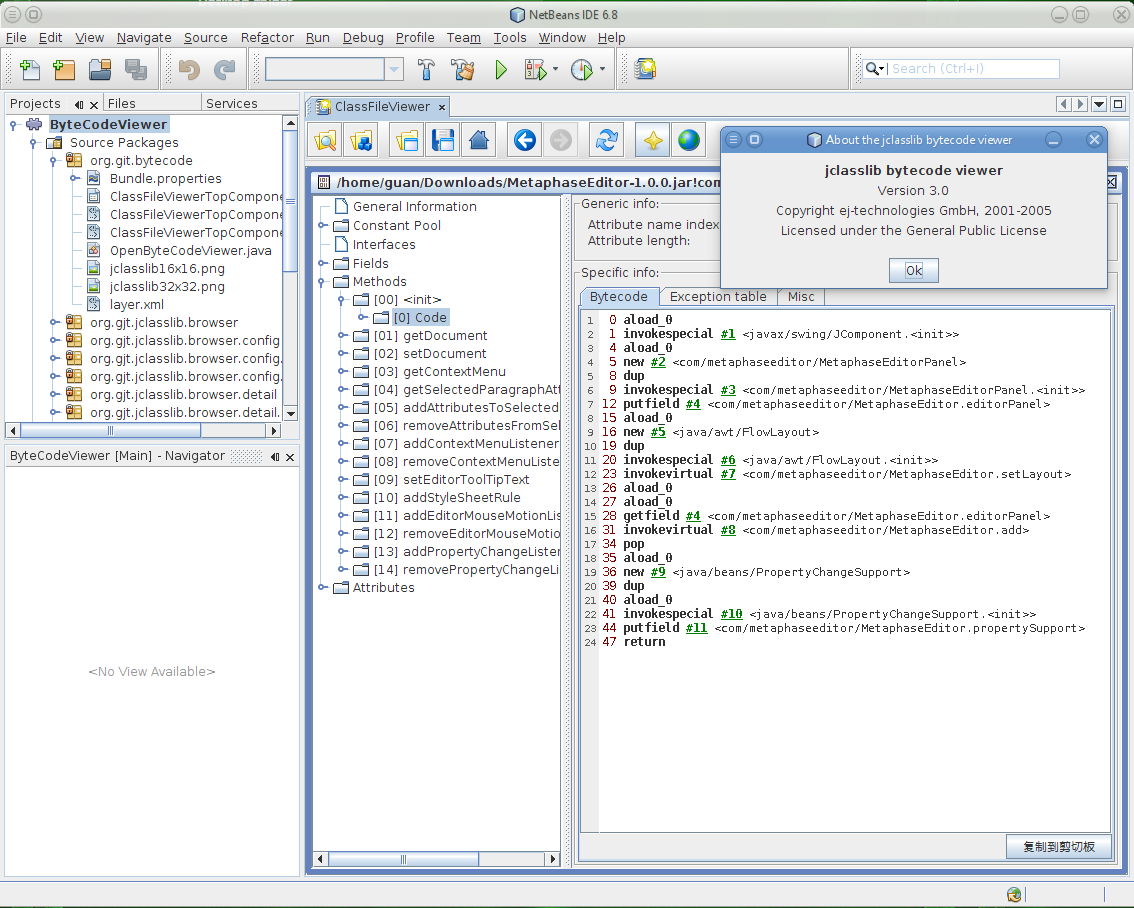1134x908 pixels.
Task: Collapse the Source Packages node
Action: coord(33,142)
